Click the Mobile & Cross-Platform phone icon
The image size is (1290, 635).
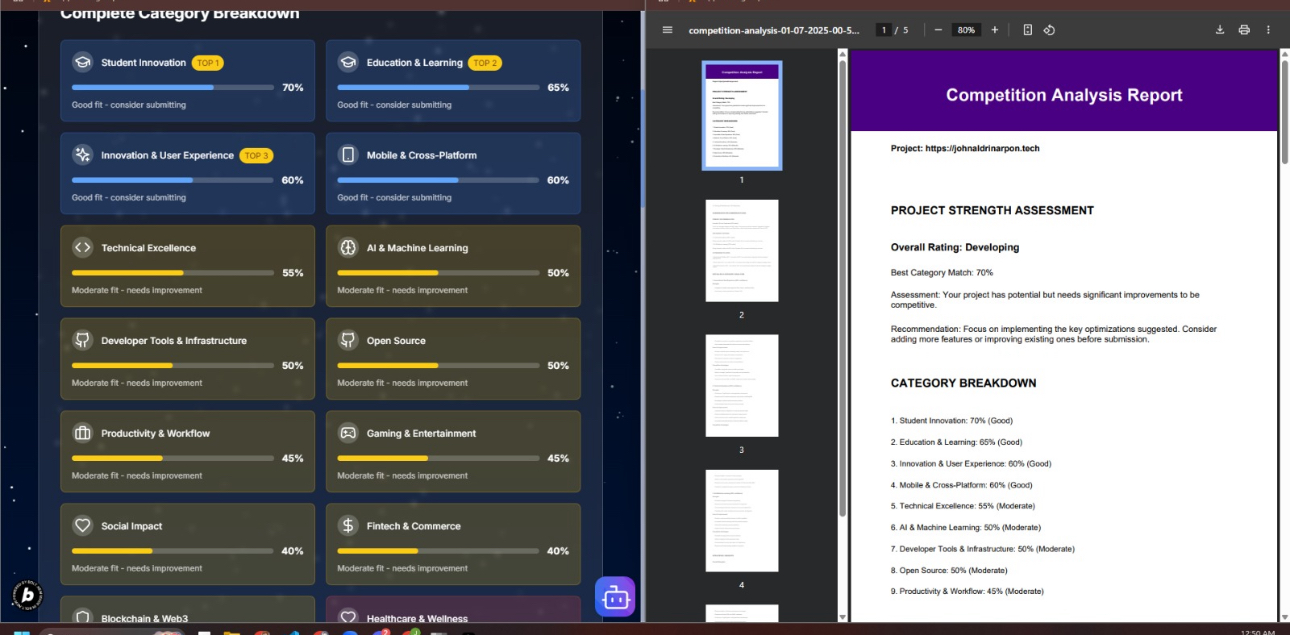[x=348, y=155]
